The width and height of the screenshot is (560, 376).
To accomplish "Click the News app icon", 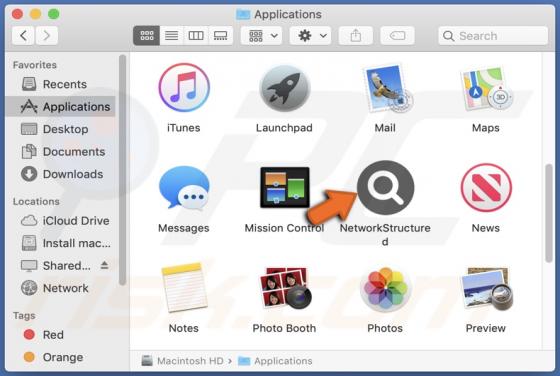I will pyautogui.click(x=486, y=188).
